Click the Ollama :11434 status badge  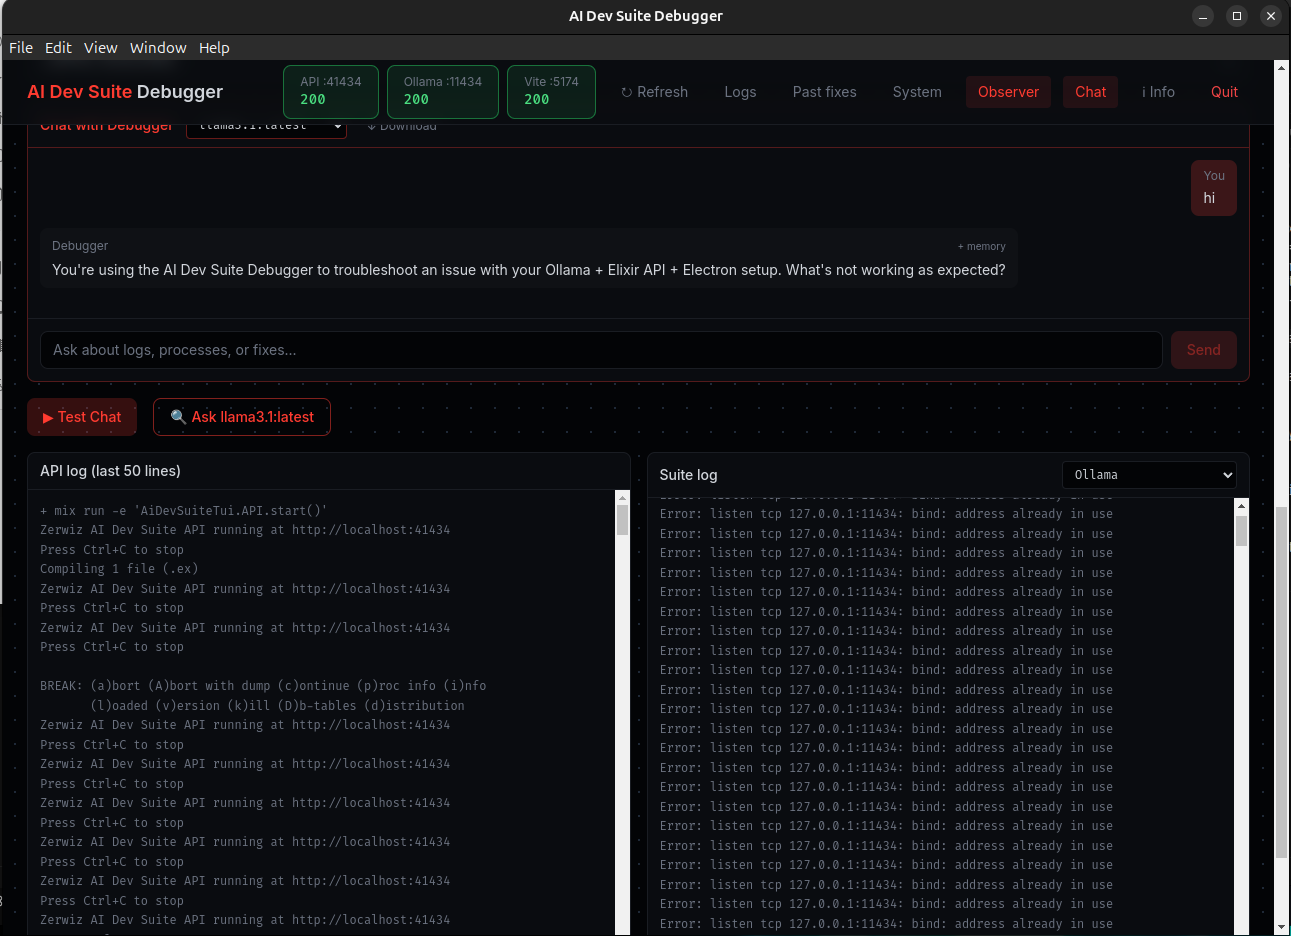[x=442, y=91]
